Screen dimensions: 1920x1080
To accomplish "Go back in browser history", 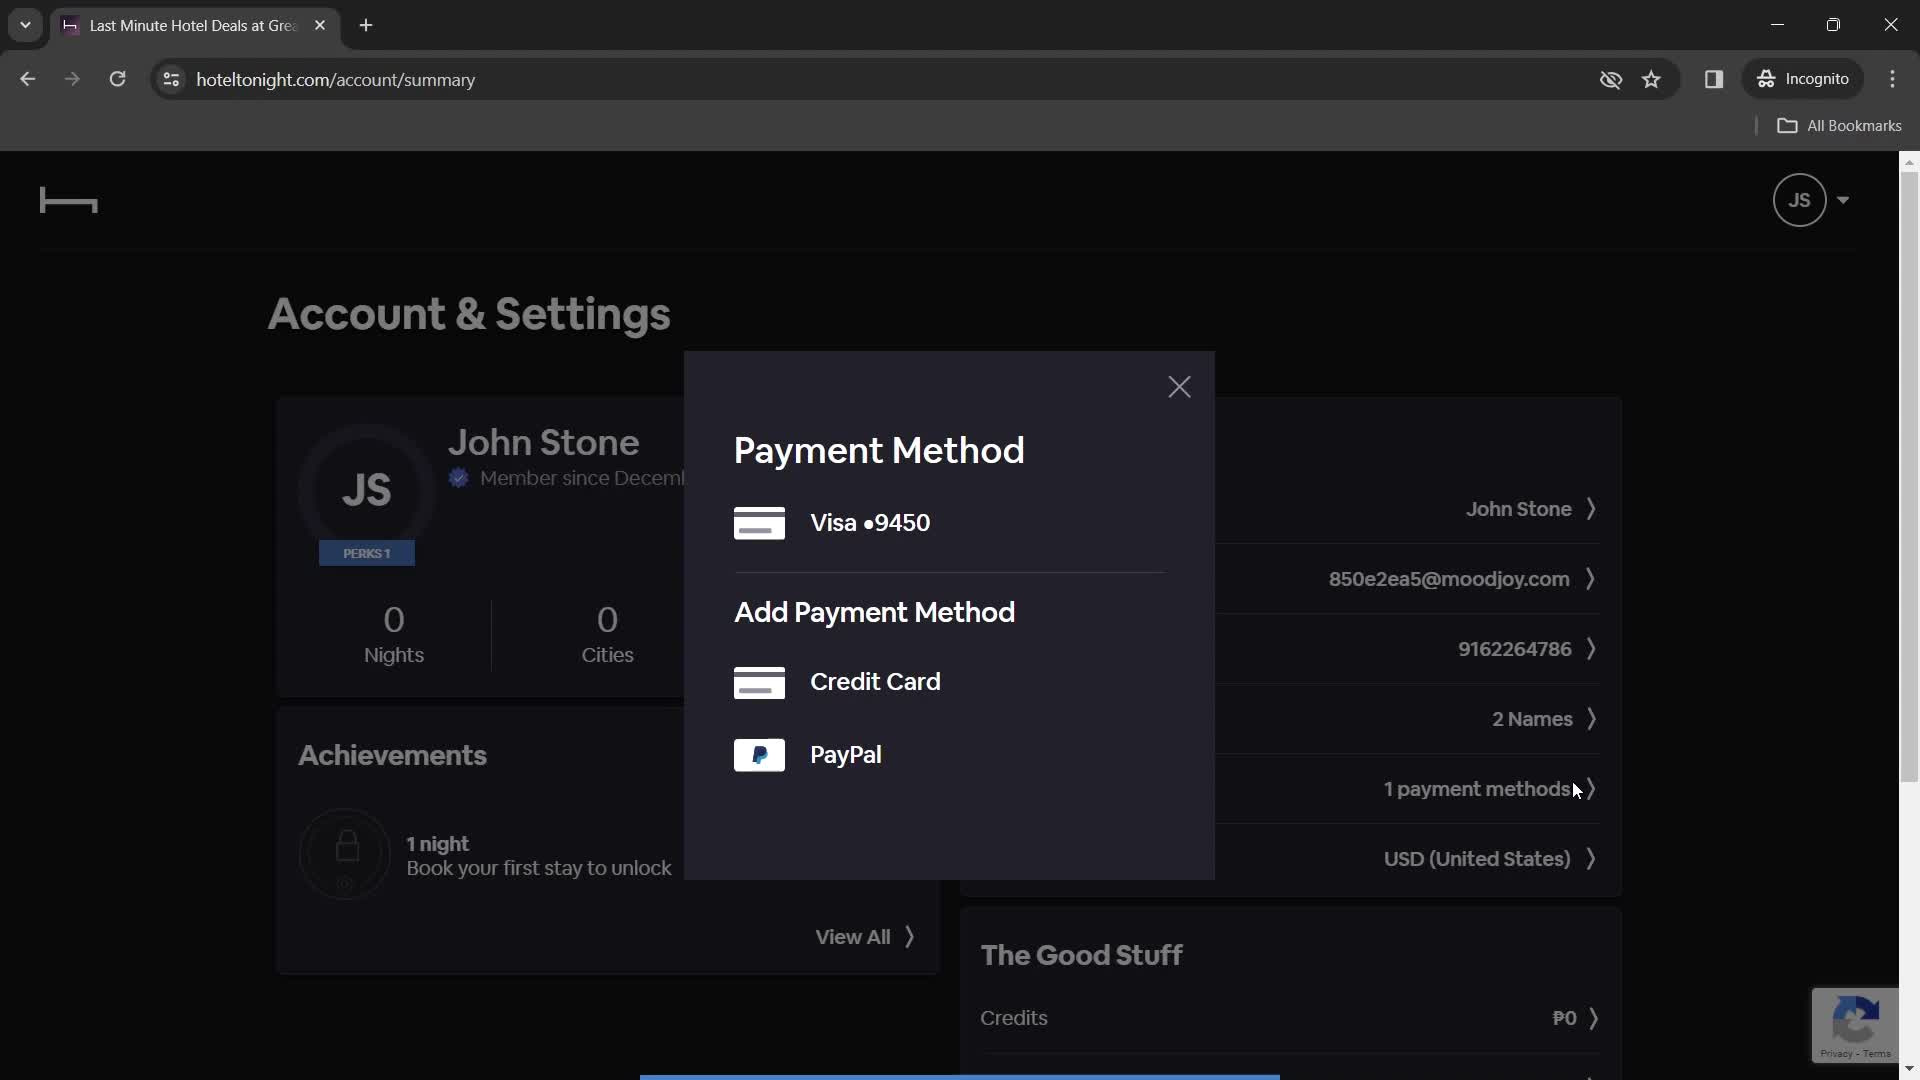I will coord(27,79).
